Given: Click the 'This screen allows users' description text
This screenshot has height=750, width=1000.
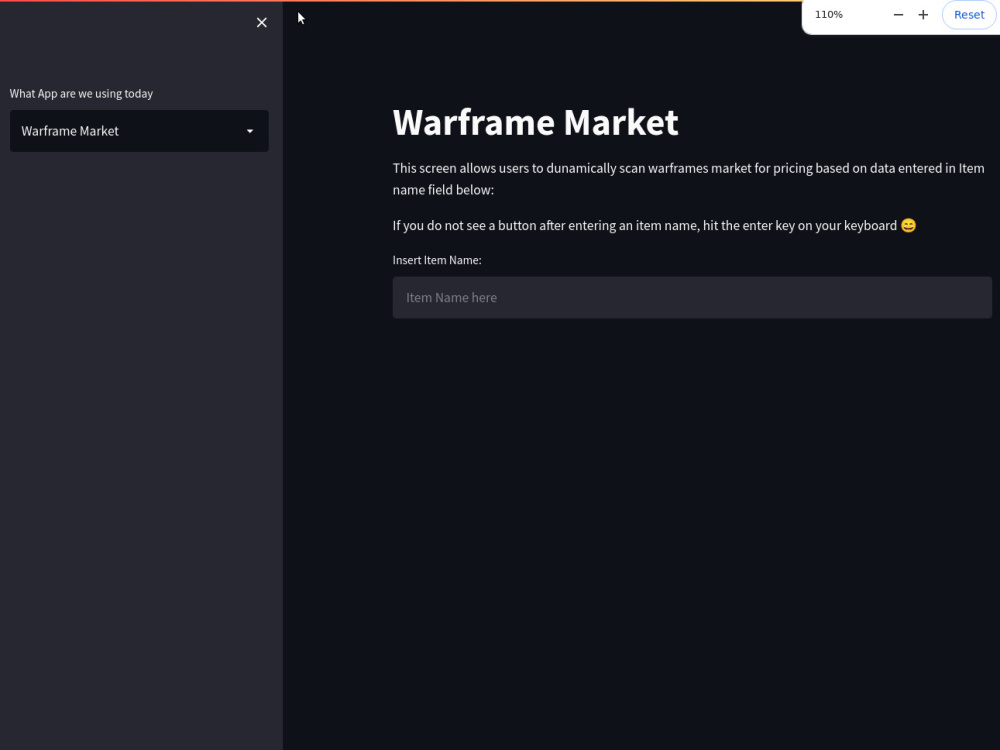Looking at the screenshot, I should 689,179.
